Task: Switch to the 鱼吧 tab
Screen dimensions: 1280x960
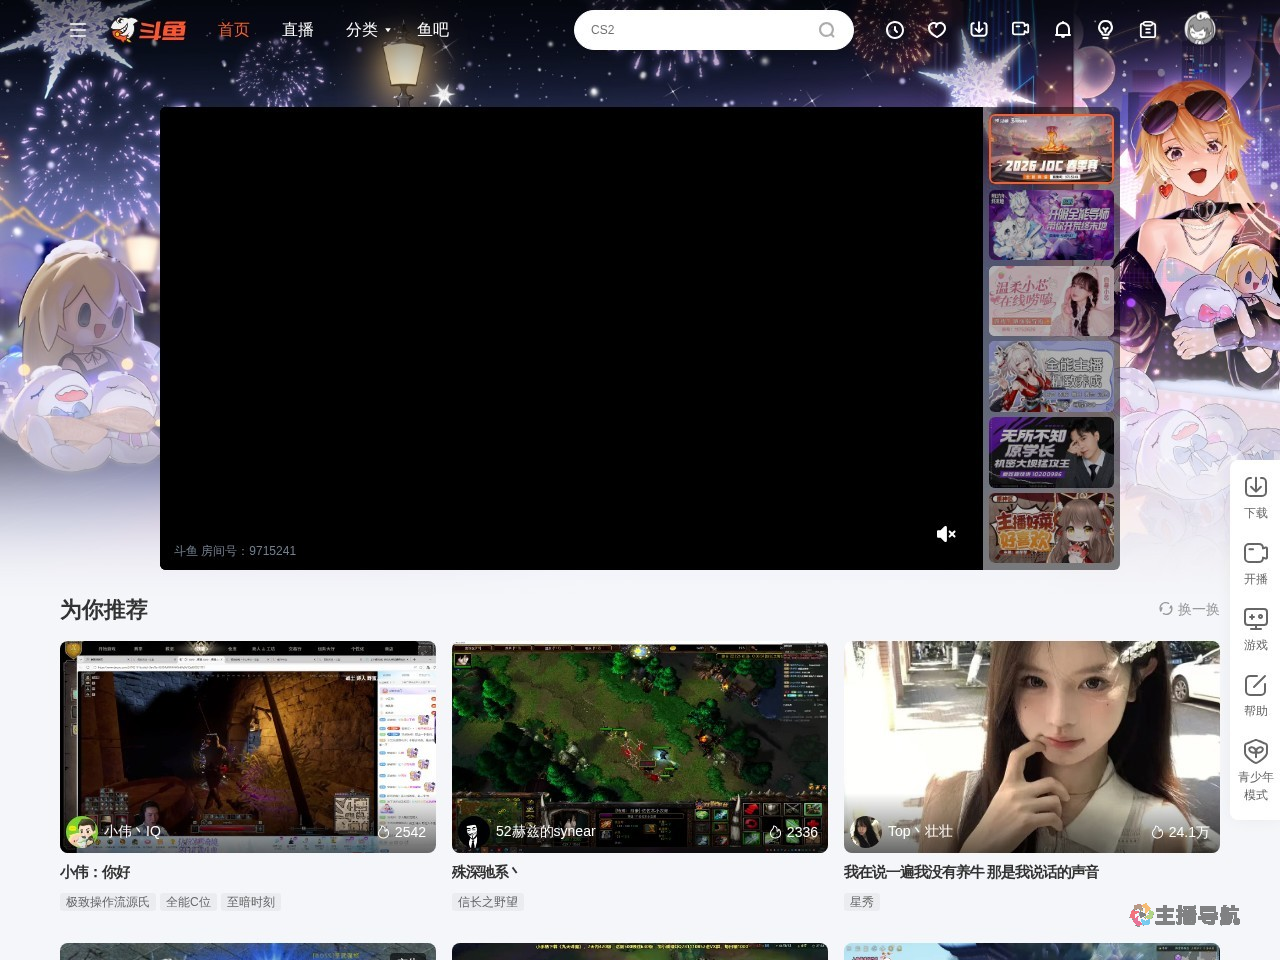Action: point(433,30)
